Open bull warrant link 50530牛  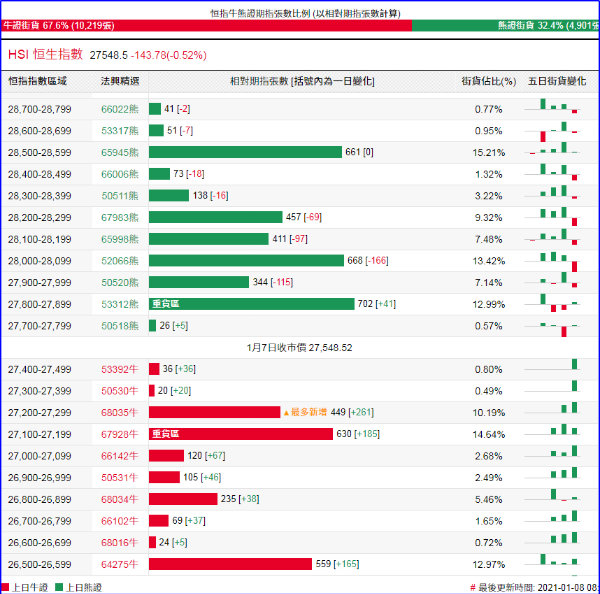[x=119, y=391]
